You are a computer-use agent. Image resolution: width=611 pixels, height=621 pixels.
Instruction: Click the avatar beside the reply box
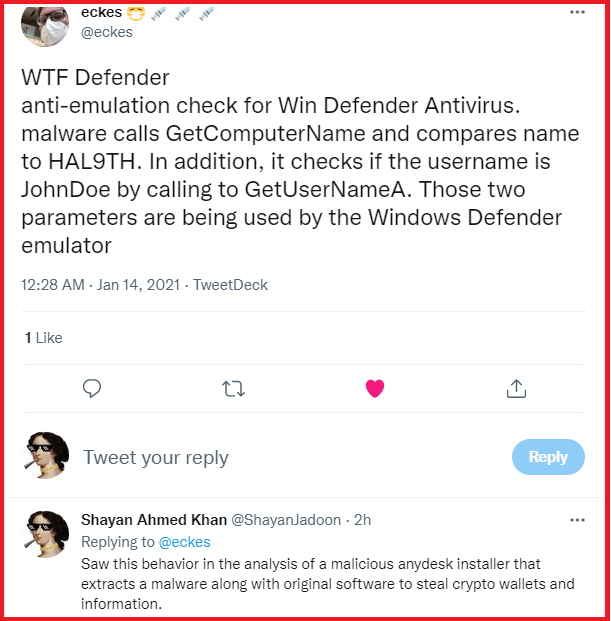click(45, 455)
